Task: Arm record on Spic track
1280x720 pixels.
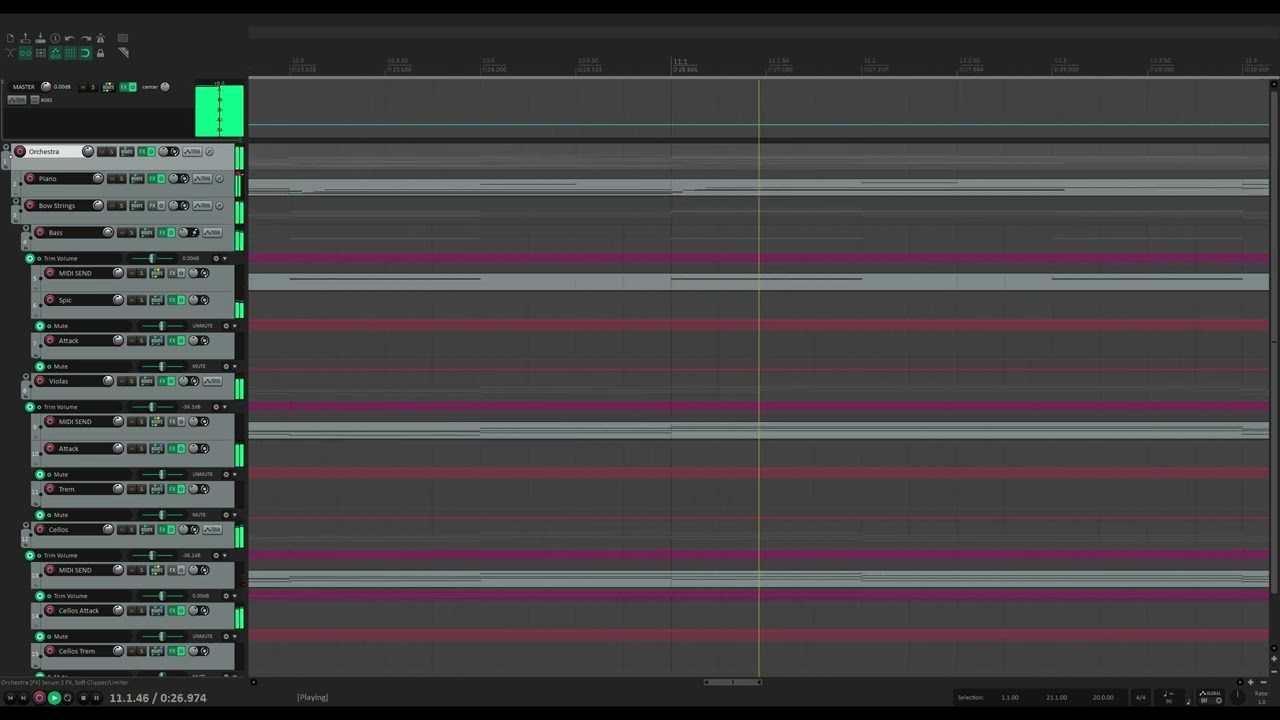Action: pos(50,300)
